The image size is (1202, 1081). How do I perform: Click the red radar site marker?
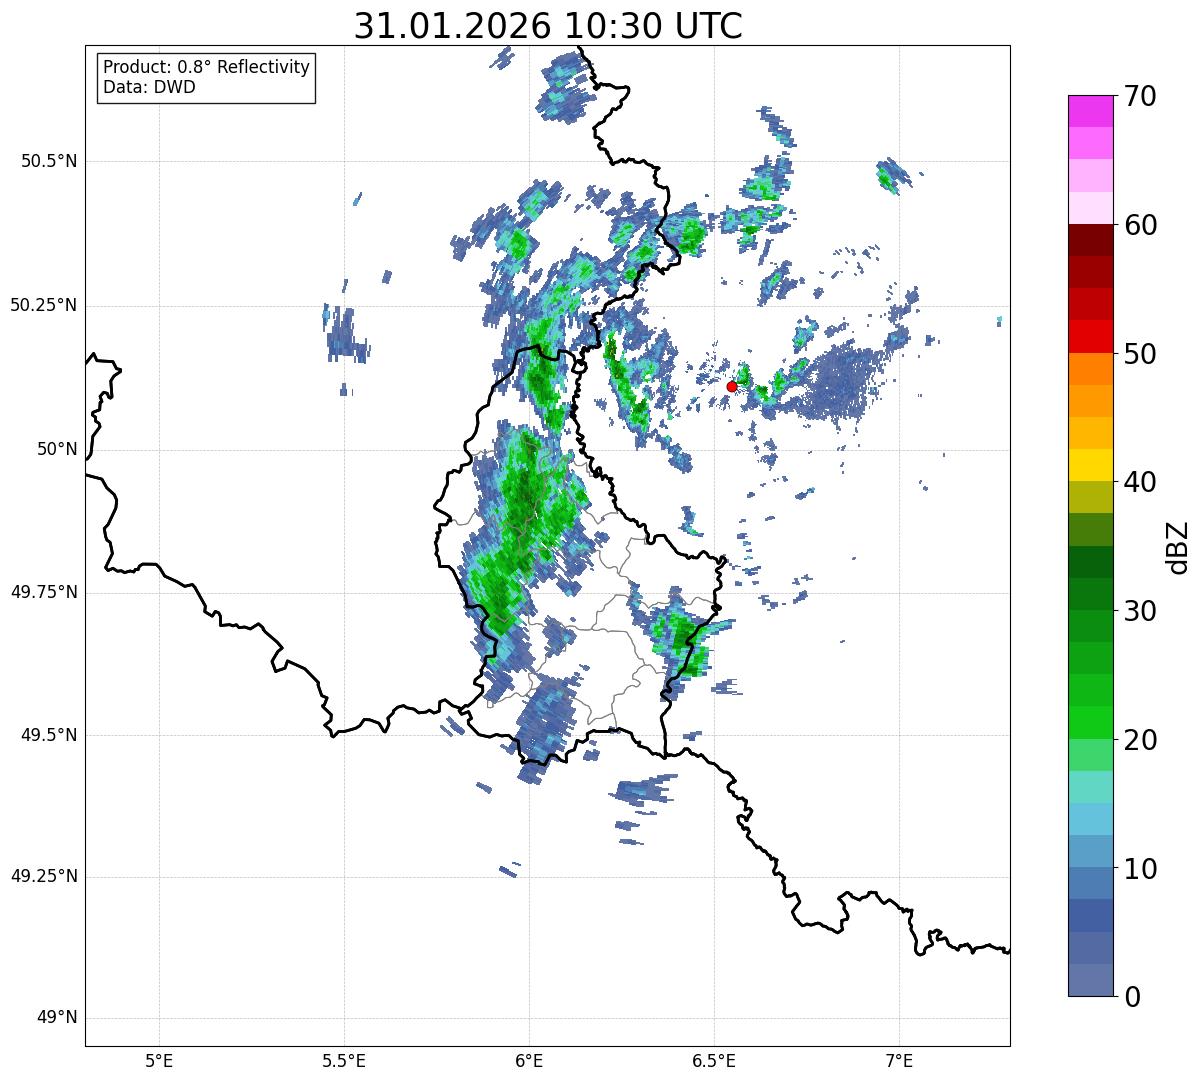(732, 386)
